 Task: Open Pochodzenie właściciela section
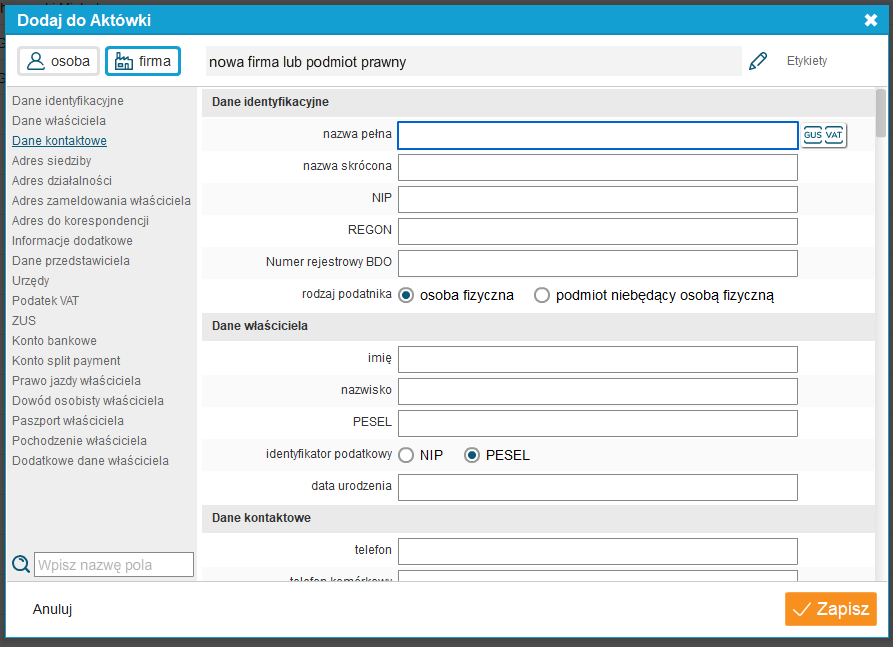click(x=79, y=440)
